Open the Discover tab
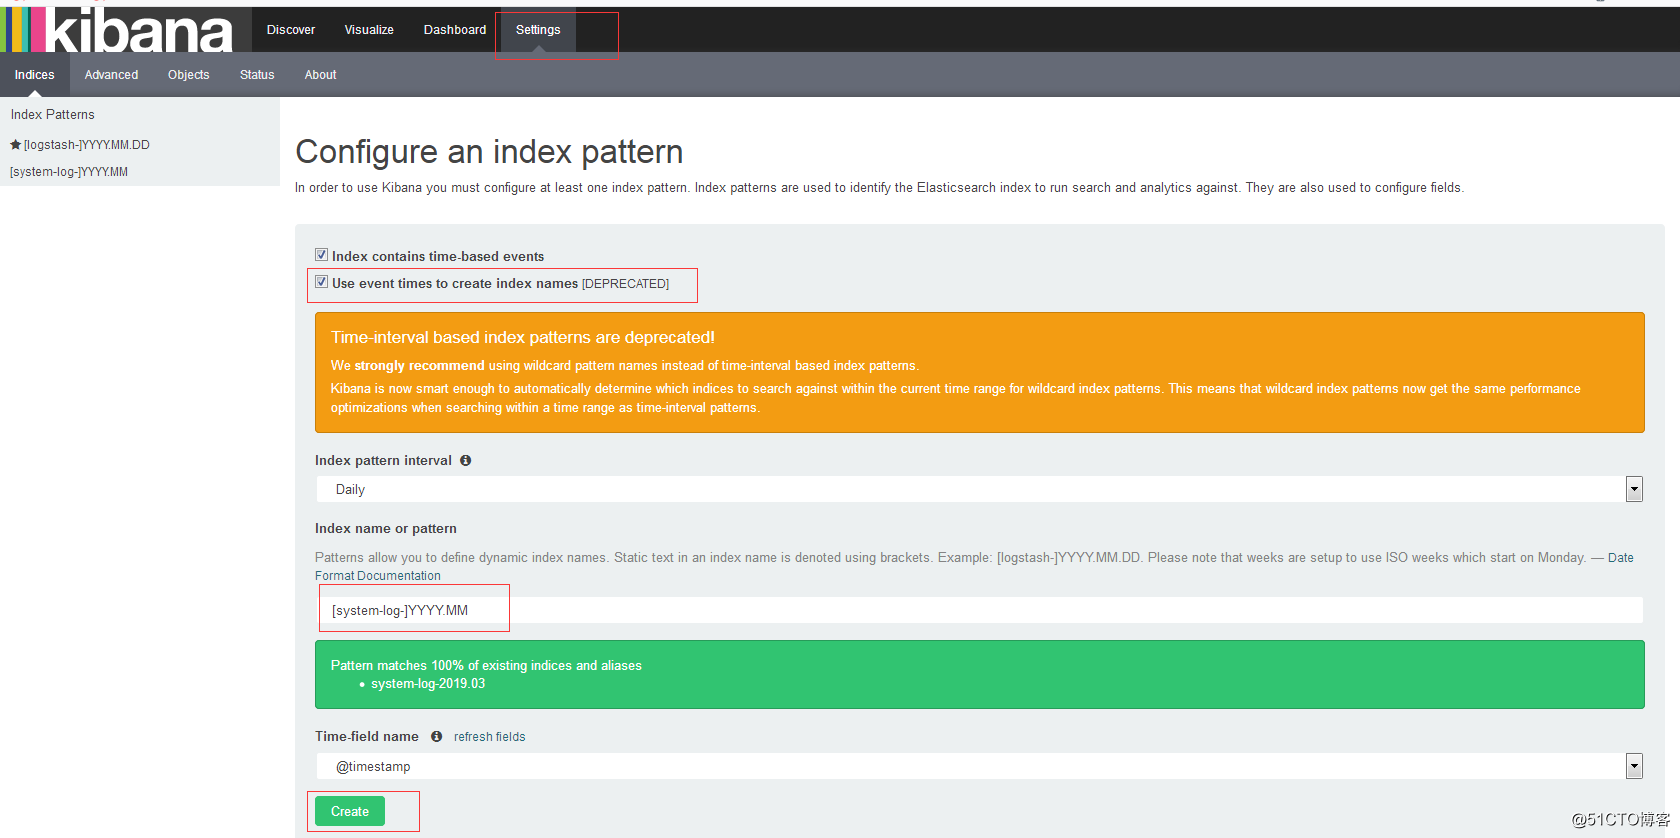 [291, 30]
